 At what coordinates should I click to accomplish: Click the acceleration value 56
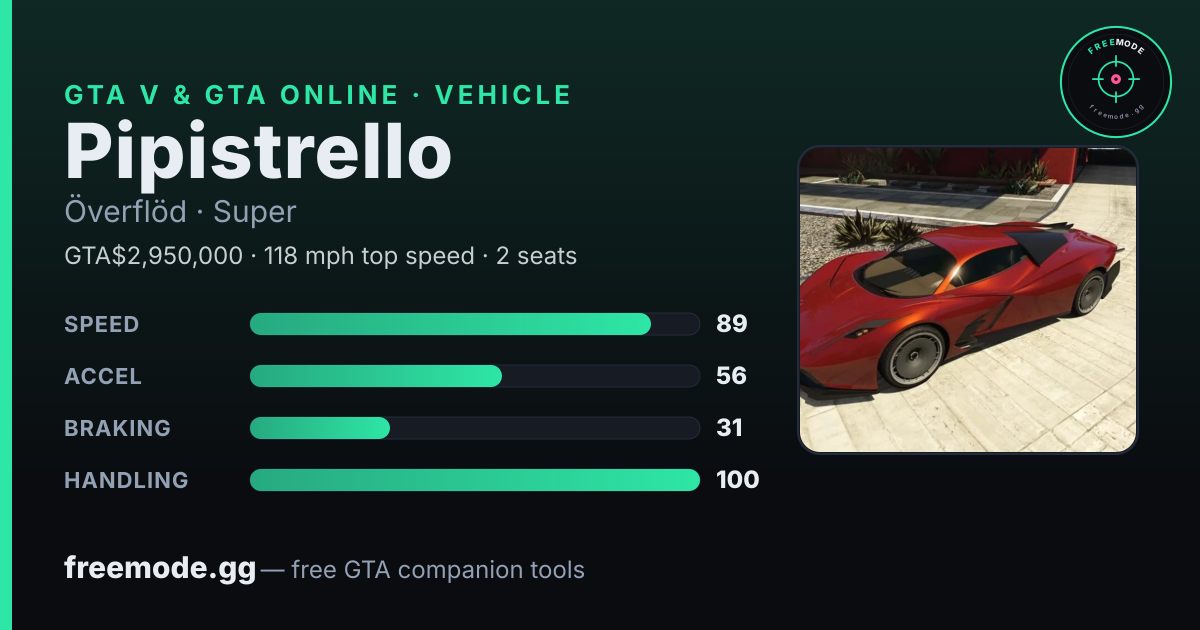pos(732,376)
